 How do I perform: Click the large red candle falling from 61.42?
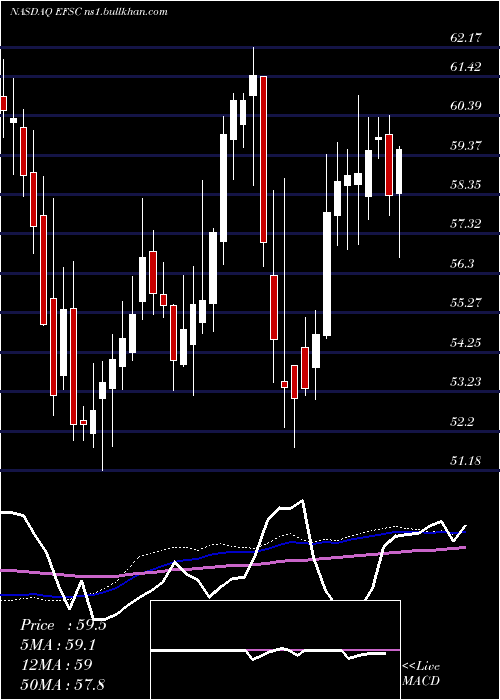(x=263, y=159)
